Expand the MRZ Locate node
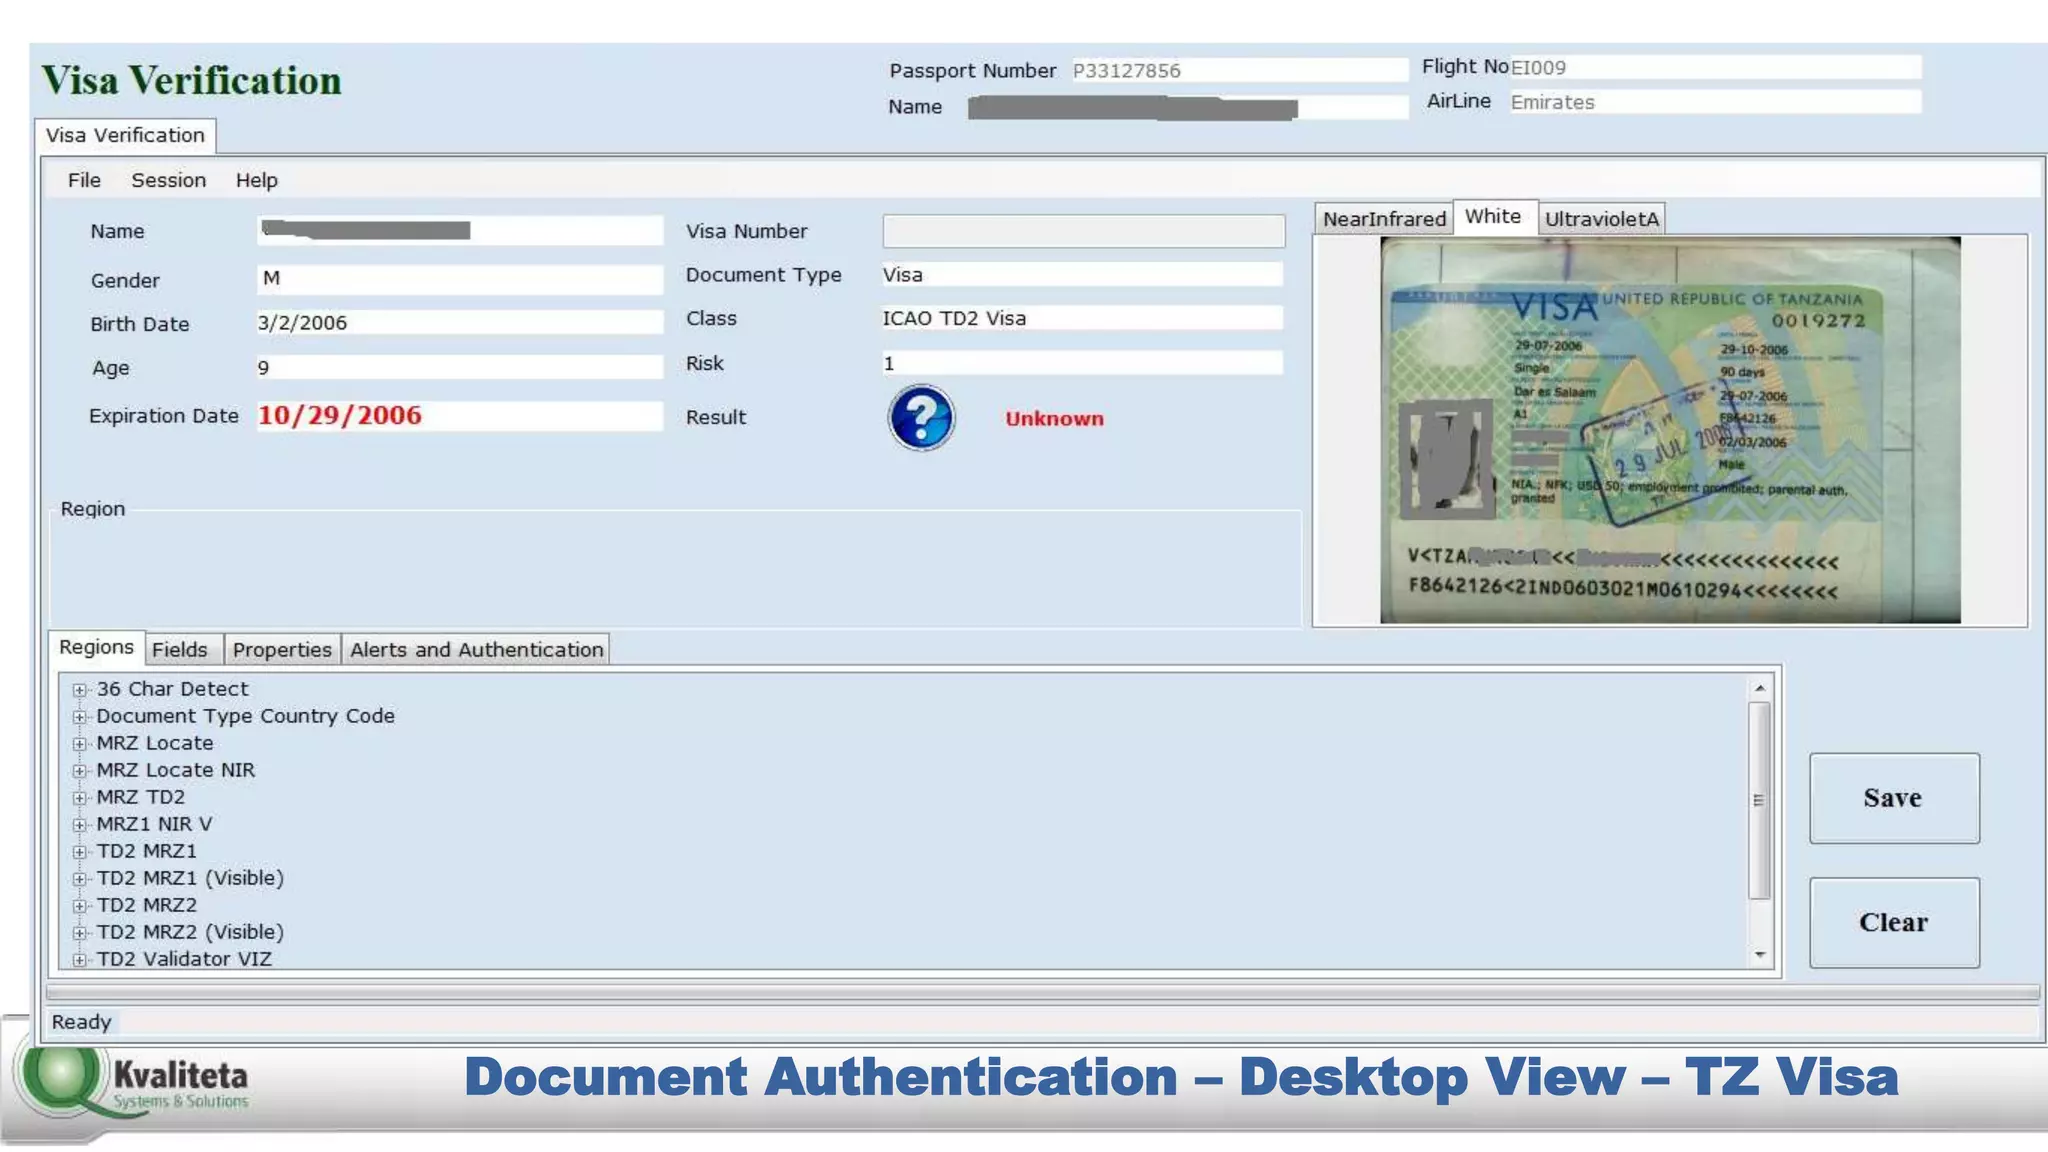The width and height of the screenshot is (2048, 1152). 80,744
